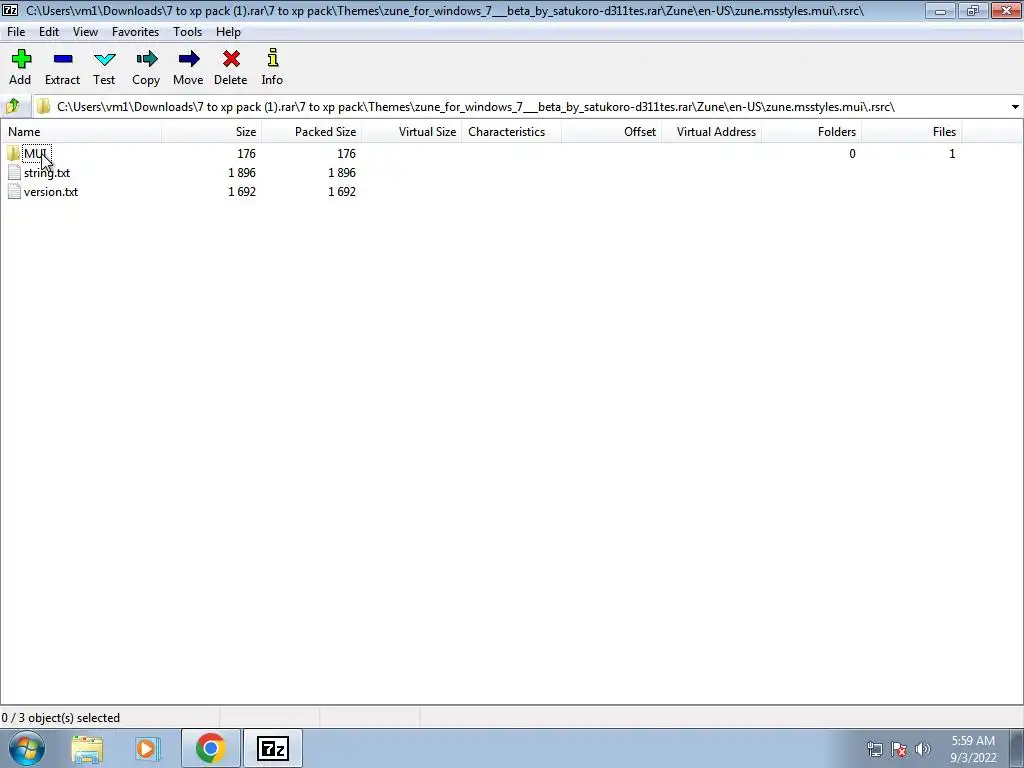
Task: Minimize the 7-Zip window
Action: pos(940,10)
